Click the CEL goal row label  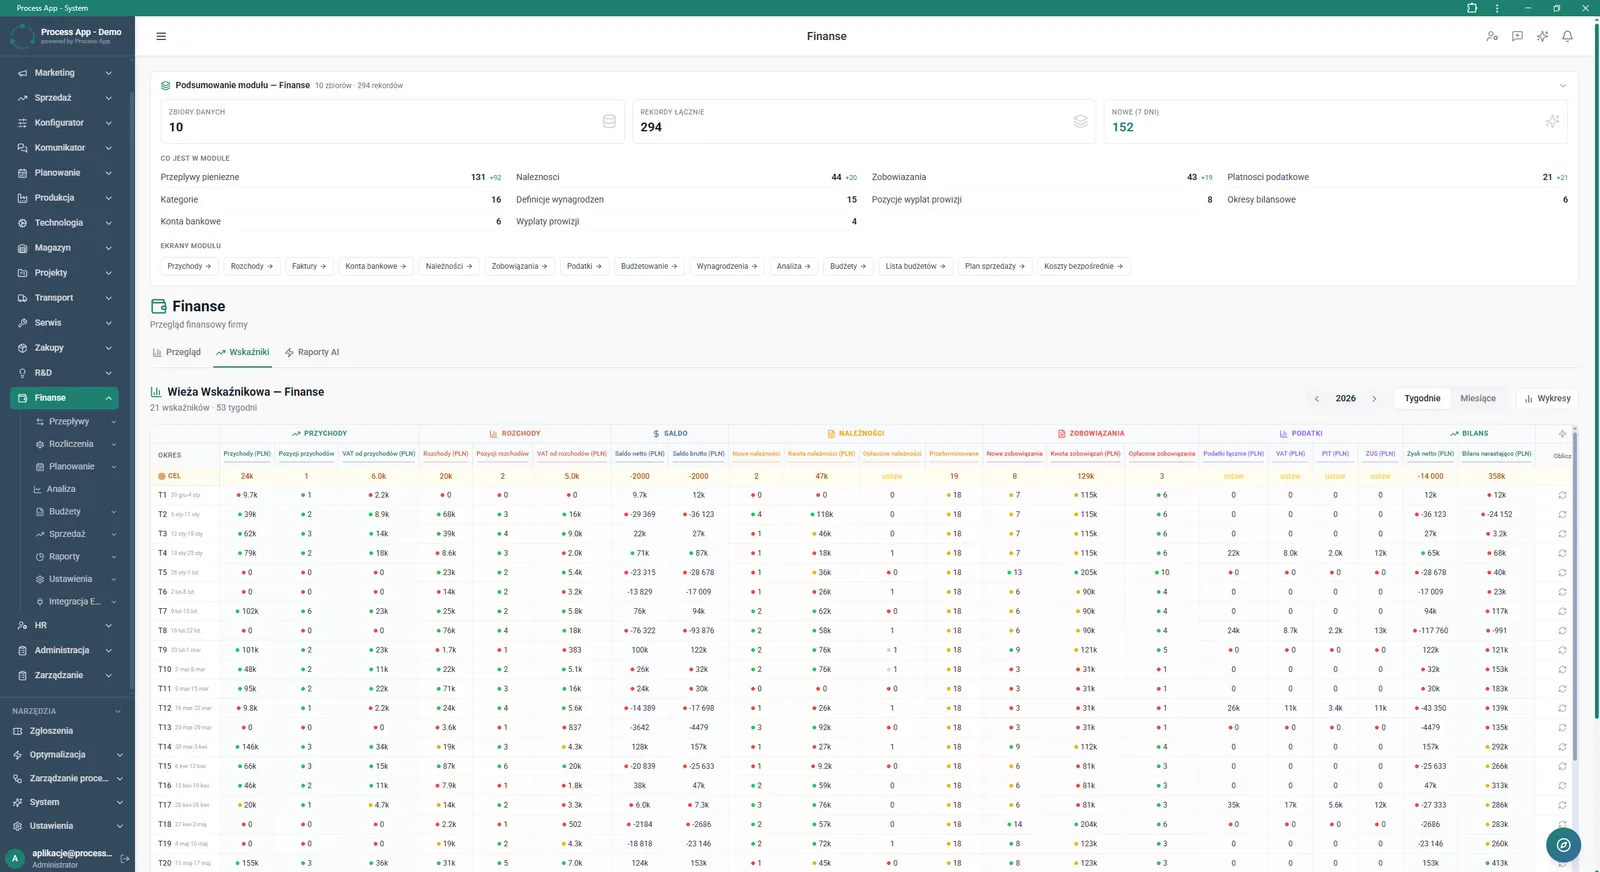(170, 476)
